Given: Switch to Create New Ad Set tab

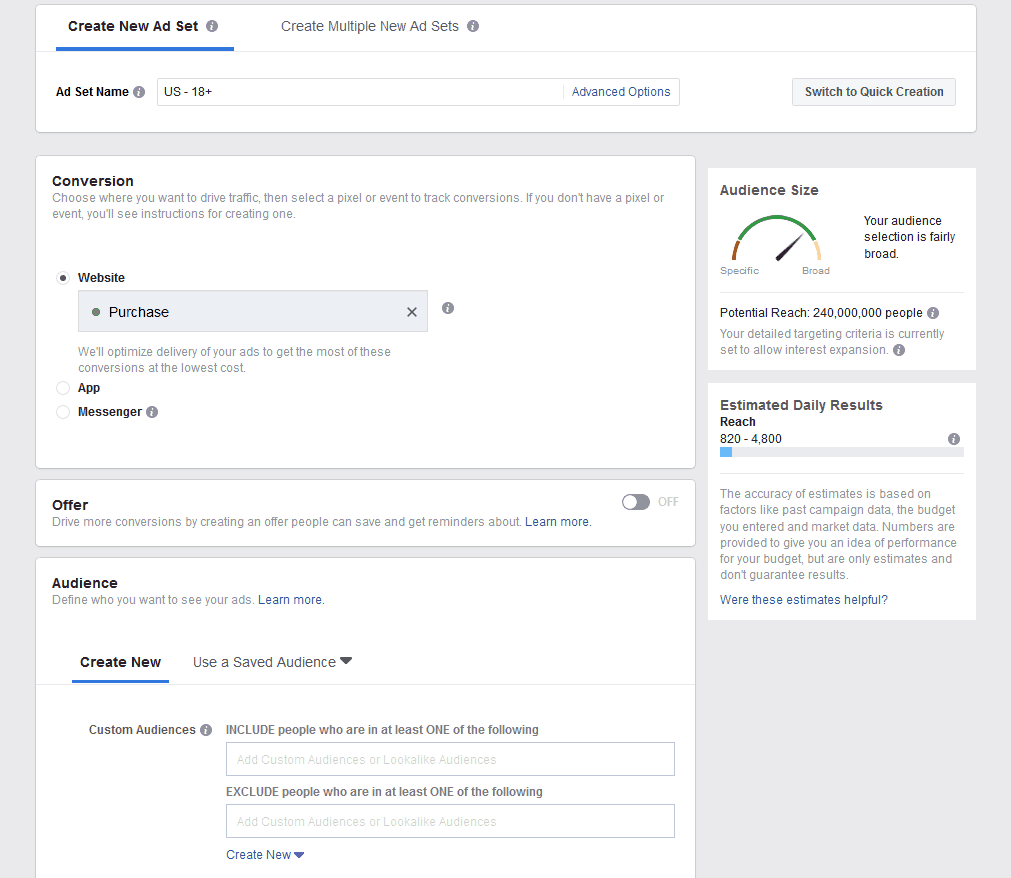Looking at the screenshot, I should (133, 26).
